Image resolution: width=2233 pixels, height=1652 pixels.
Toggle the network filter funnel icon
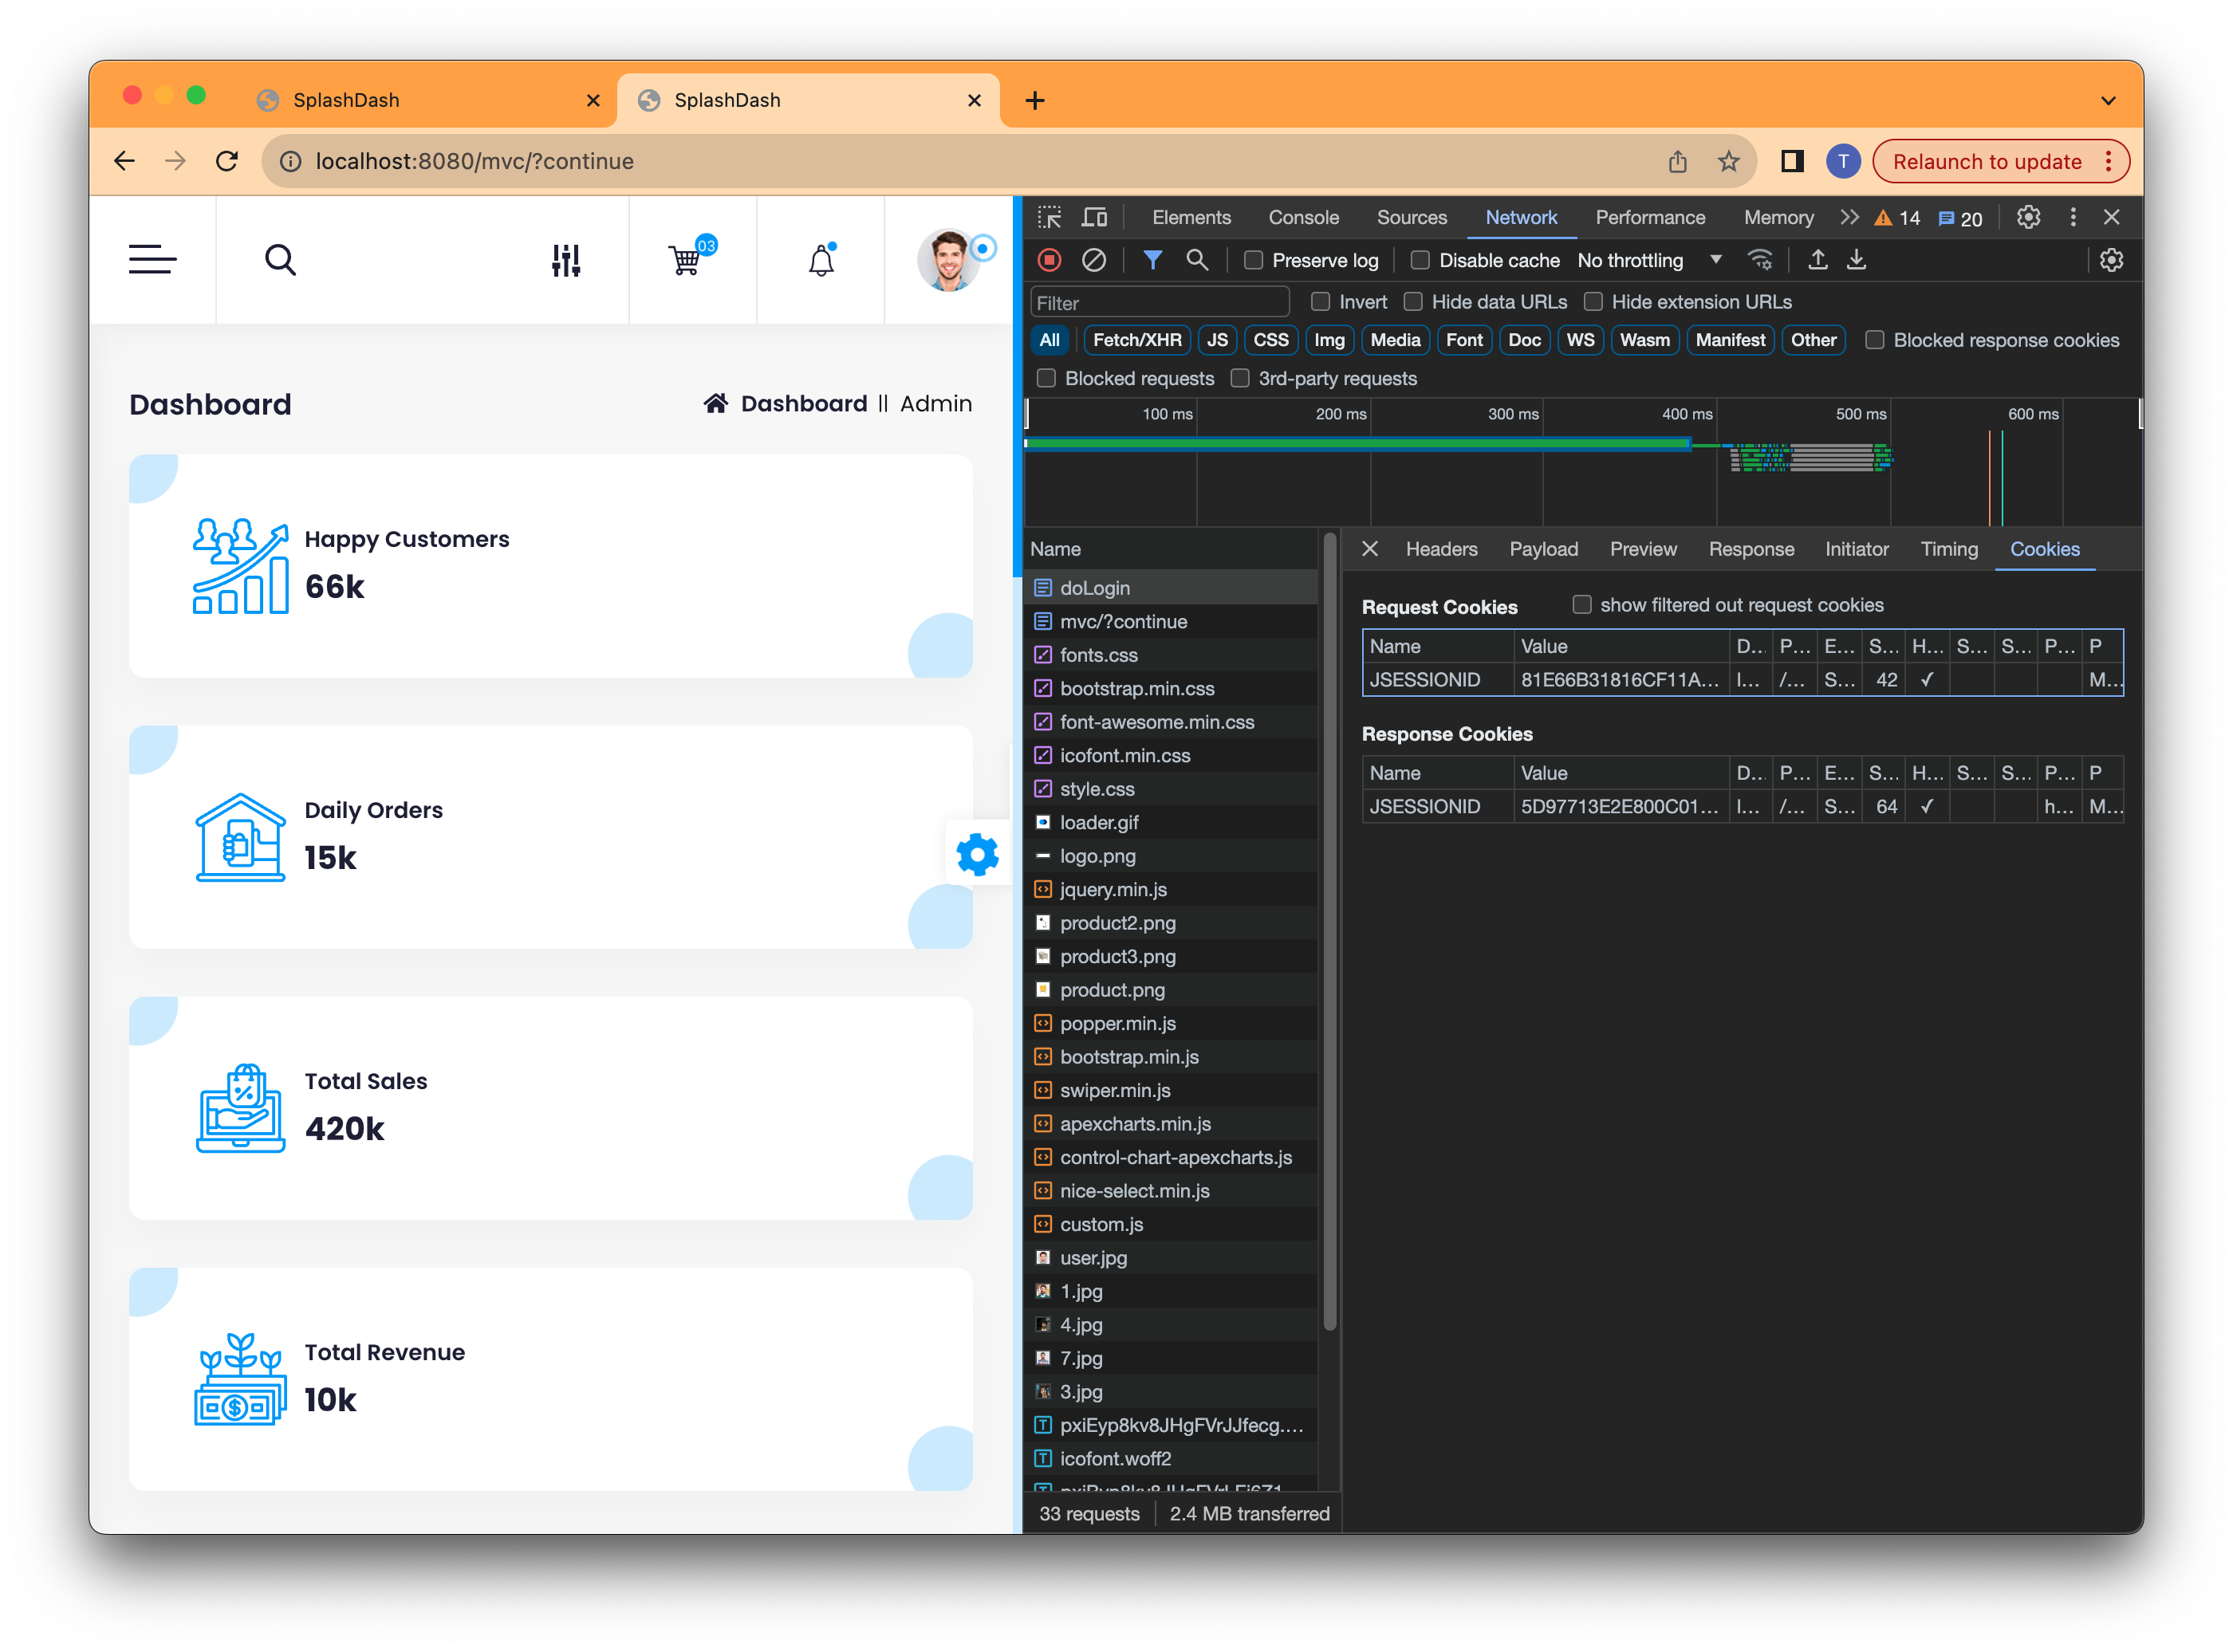(x=1152, y=260)
